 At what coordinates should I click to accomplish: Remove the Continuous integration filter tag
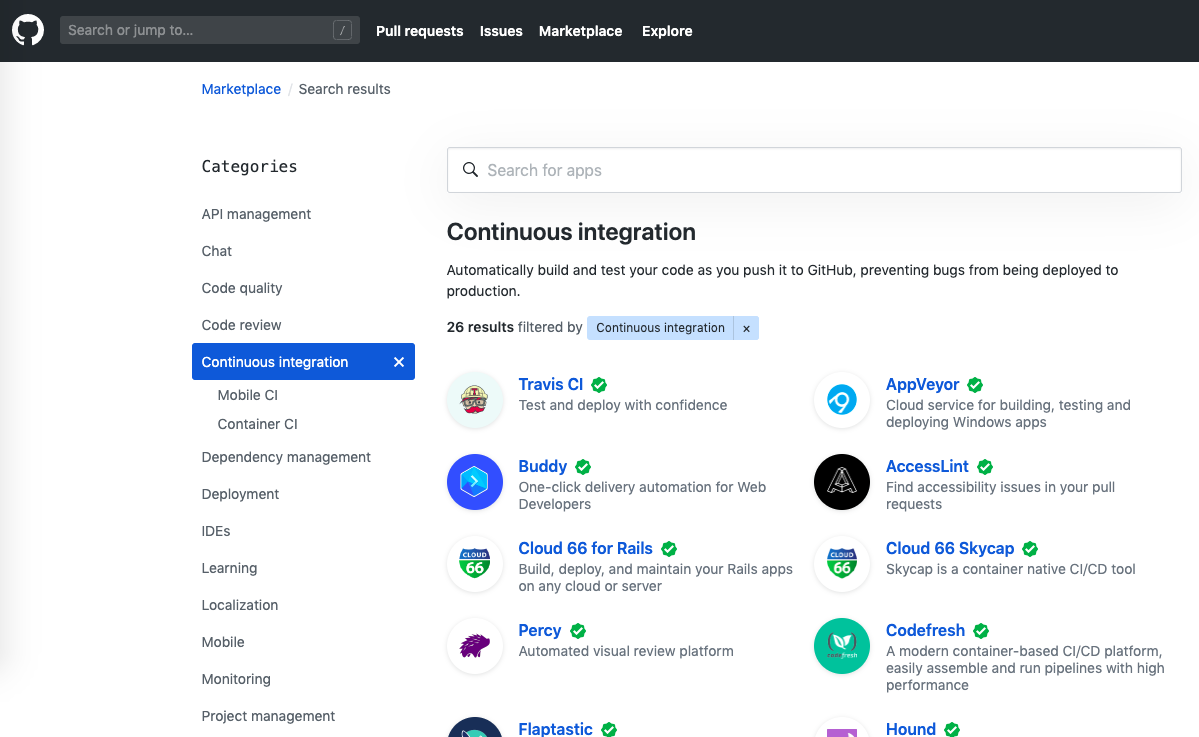pos(746,328)
